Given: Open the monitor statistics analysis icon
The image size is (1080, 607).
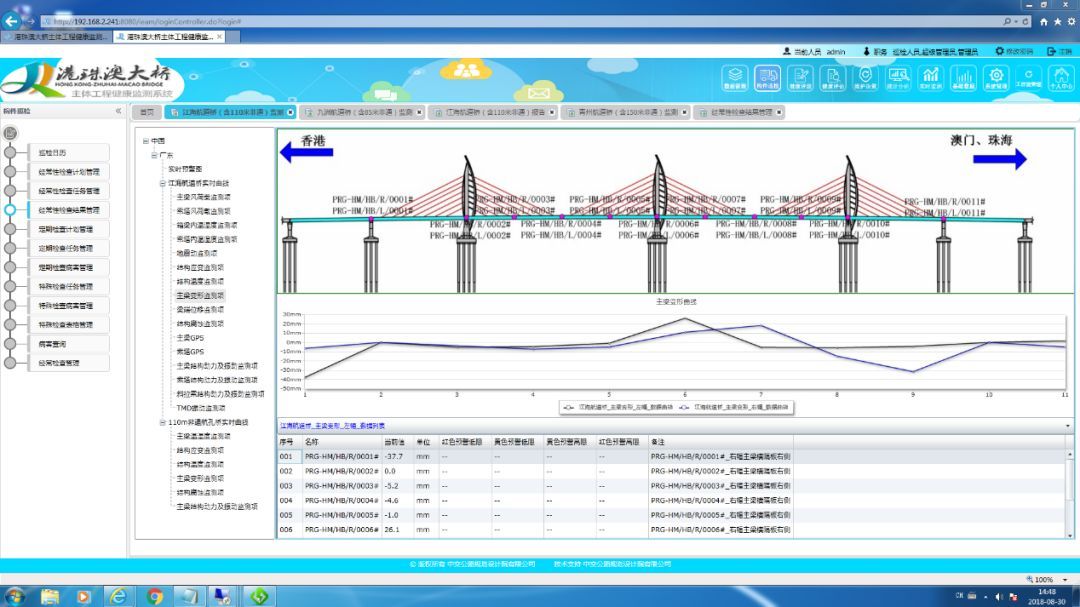Looking at the screenshot, I should tap(898, 78).
